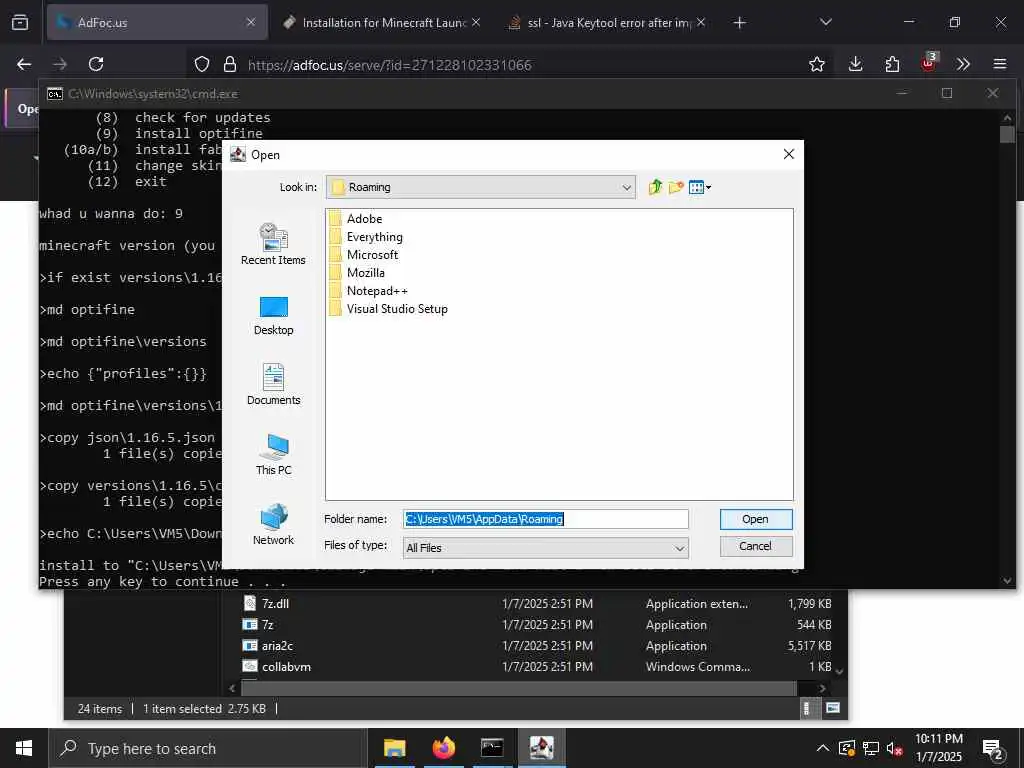Close the AdFoc.us tab
This screenshot has height=768, width=1024.
pyautogui.click(x=250, y=22)
